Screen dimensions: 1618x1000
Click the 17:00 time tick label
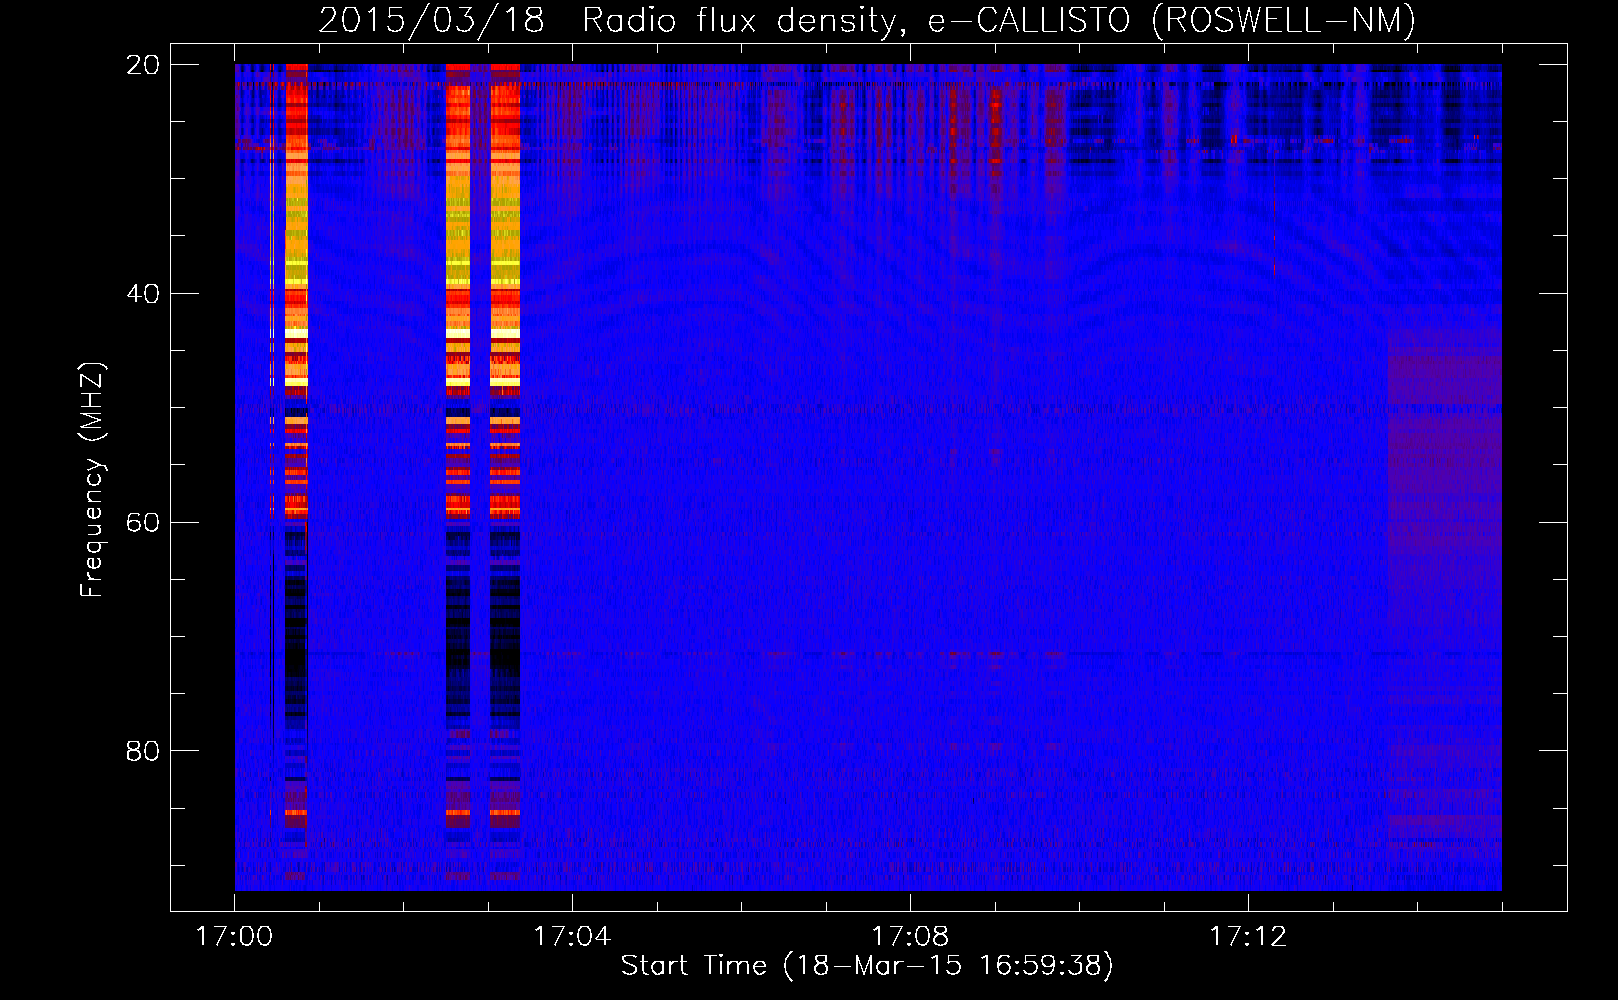234,937
